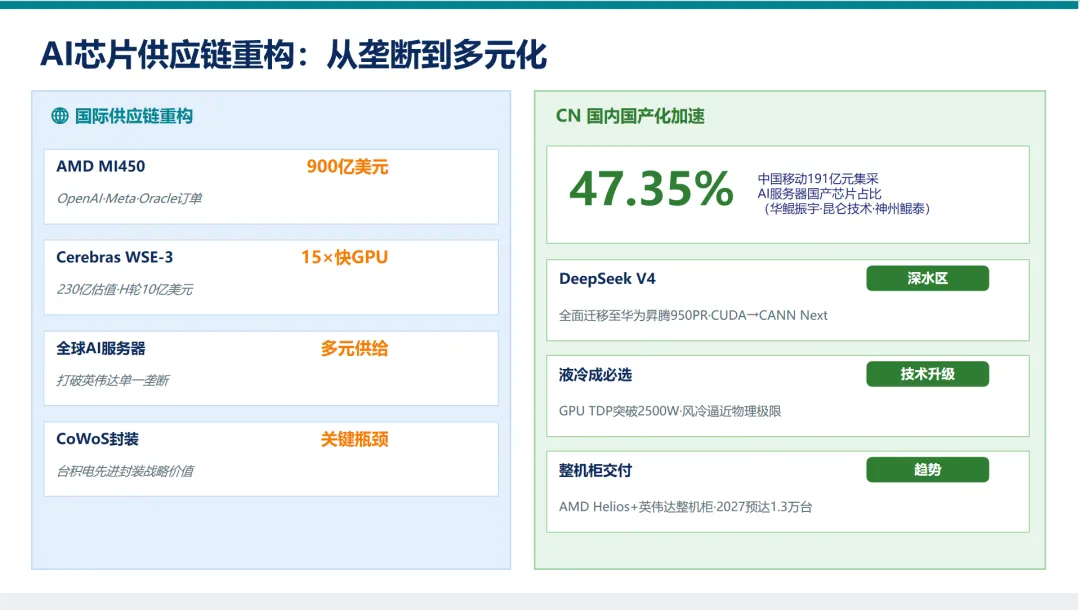Click the CN 国内国产化加速 heading
Image resolution: width=1080 pixels, height=610 pixels.
(630, 116)
